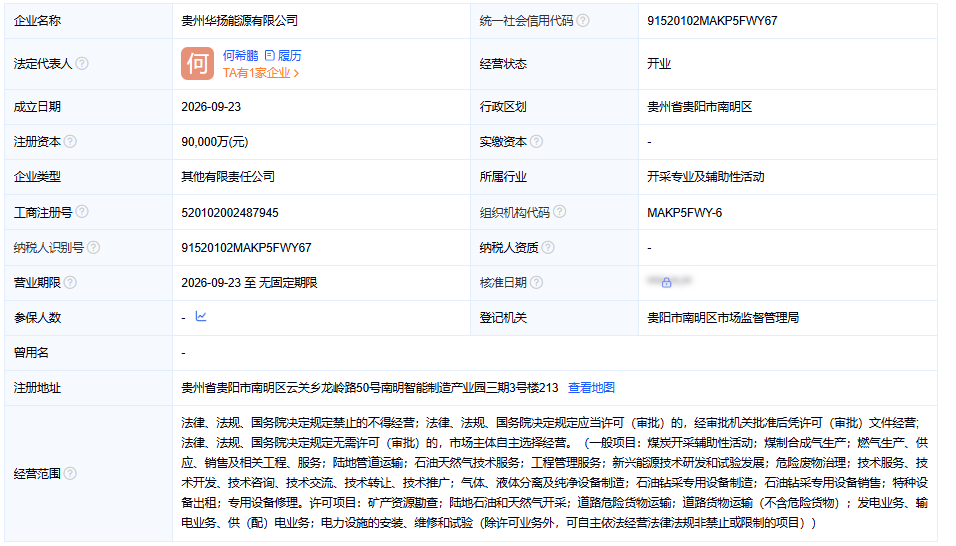Click help icon next to 工商注册号
Viewport: 956px width, 546px height.
(x=82, y=211)
